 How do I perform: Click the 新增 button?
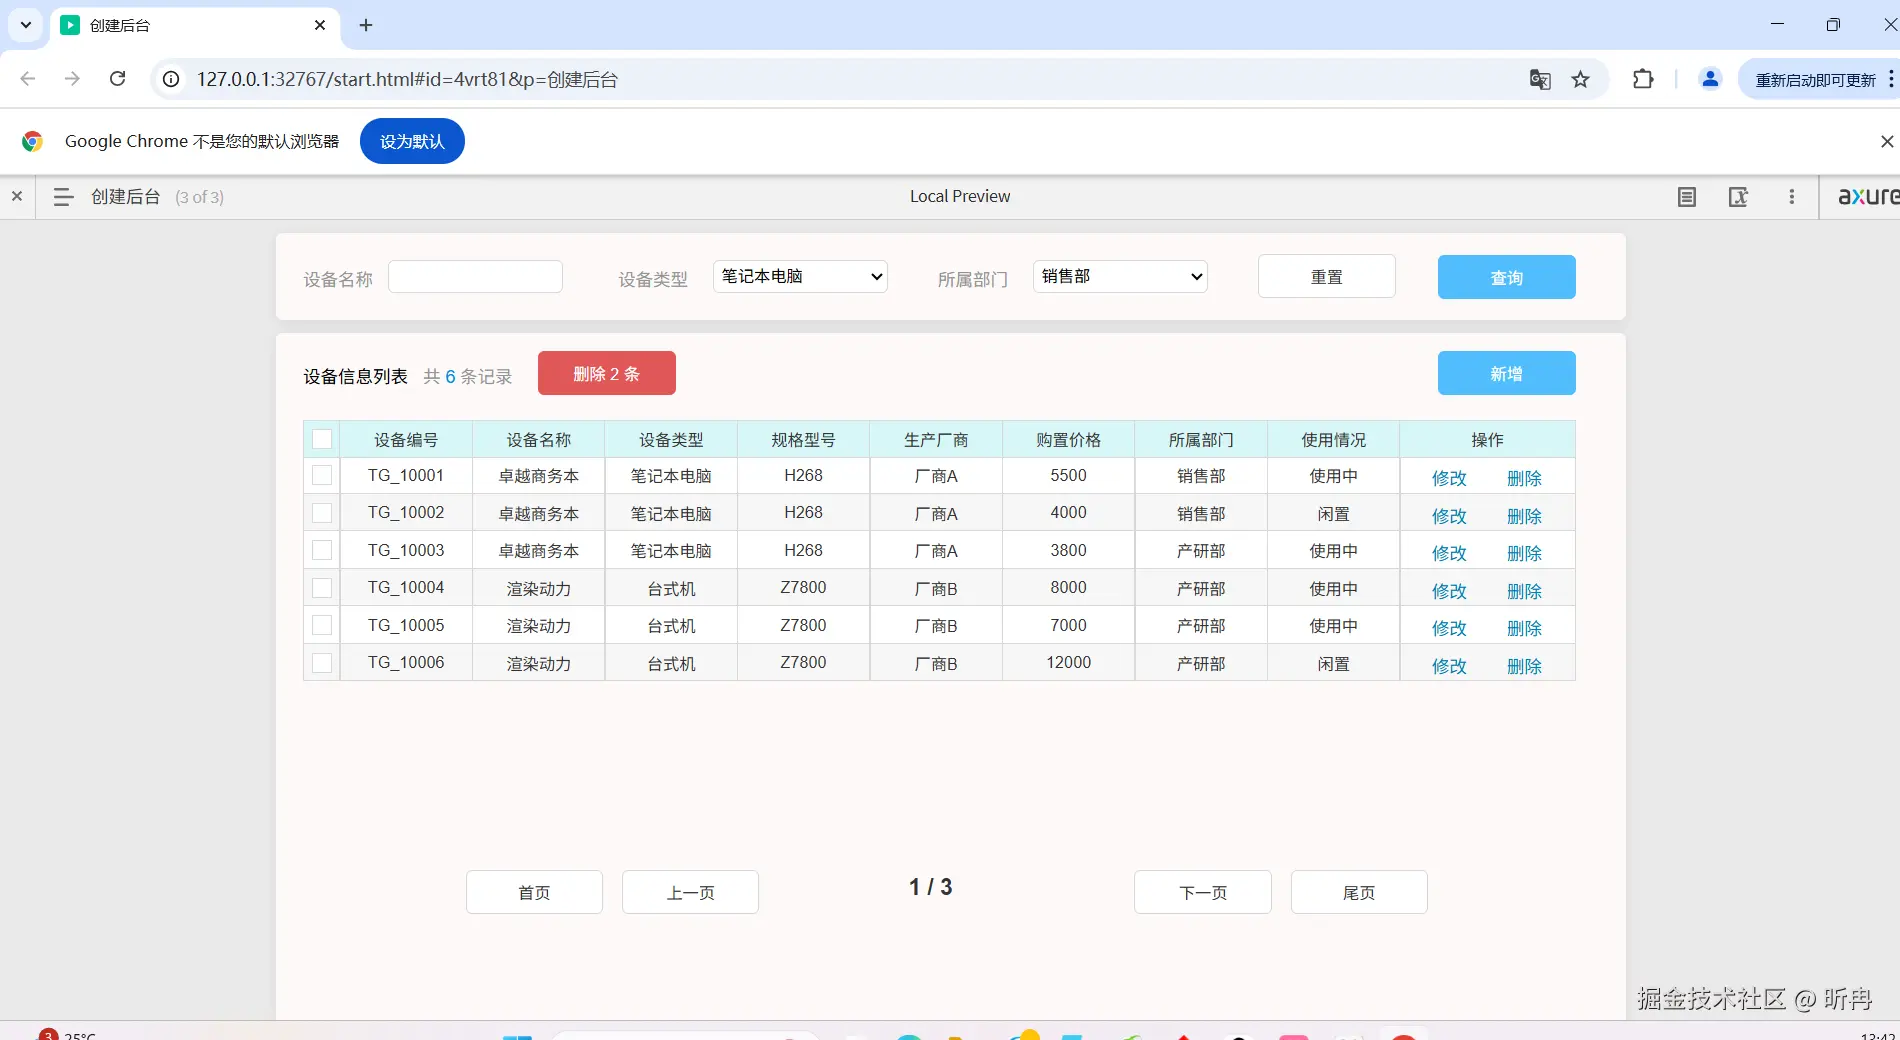coord(1506,373)
